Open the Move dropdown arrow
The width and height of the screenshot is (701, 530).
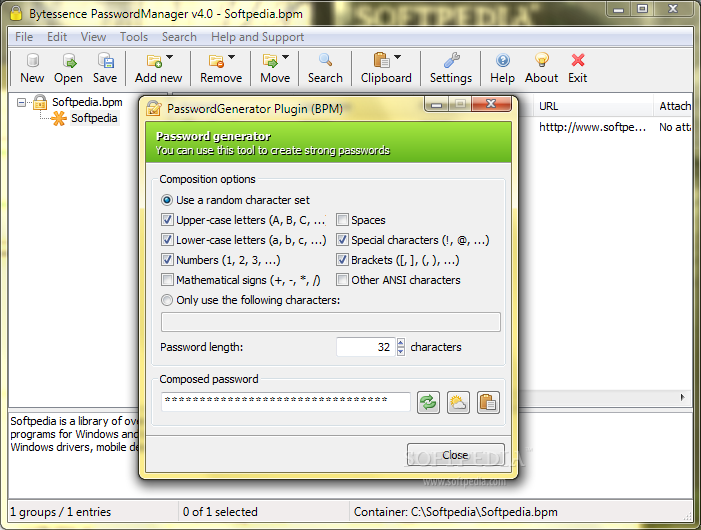pos(286,57)
